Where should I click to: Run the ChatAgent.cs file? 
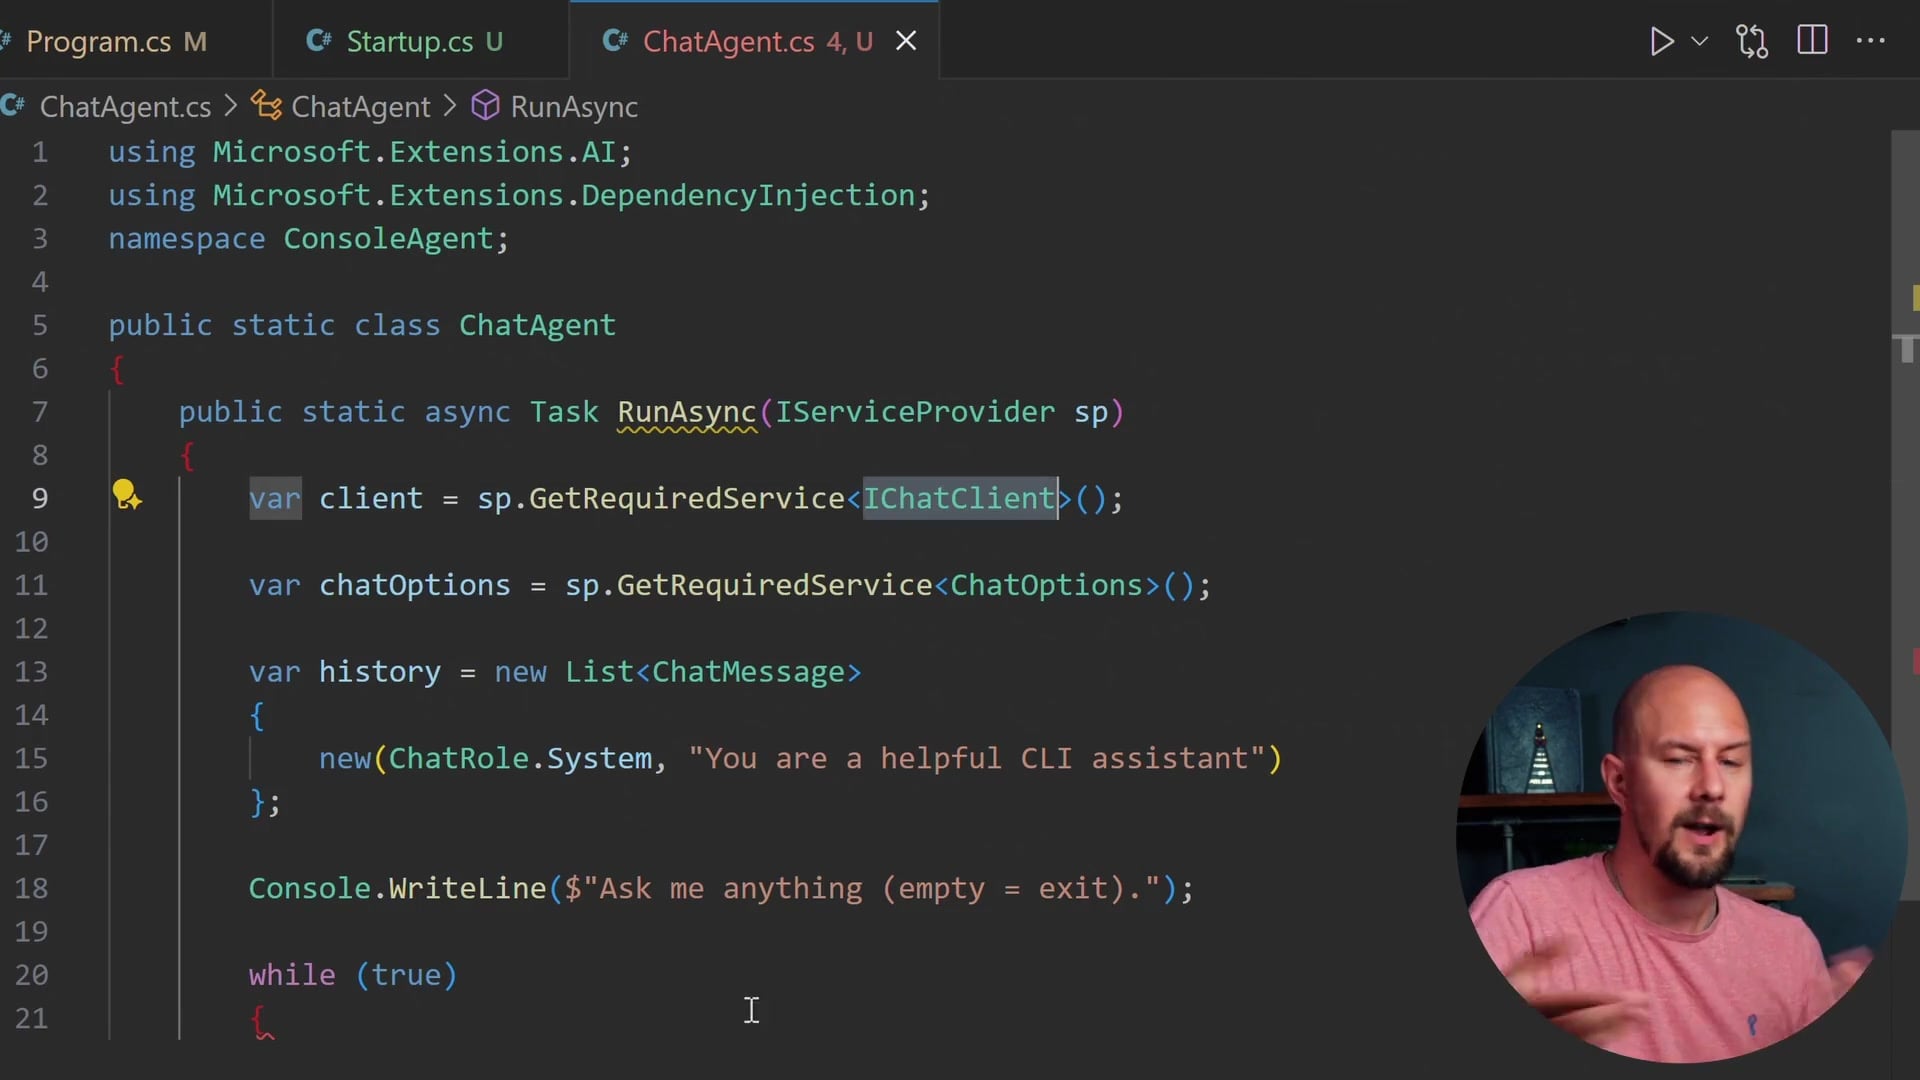pyautogui.click(x=1662, y=41)
